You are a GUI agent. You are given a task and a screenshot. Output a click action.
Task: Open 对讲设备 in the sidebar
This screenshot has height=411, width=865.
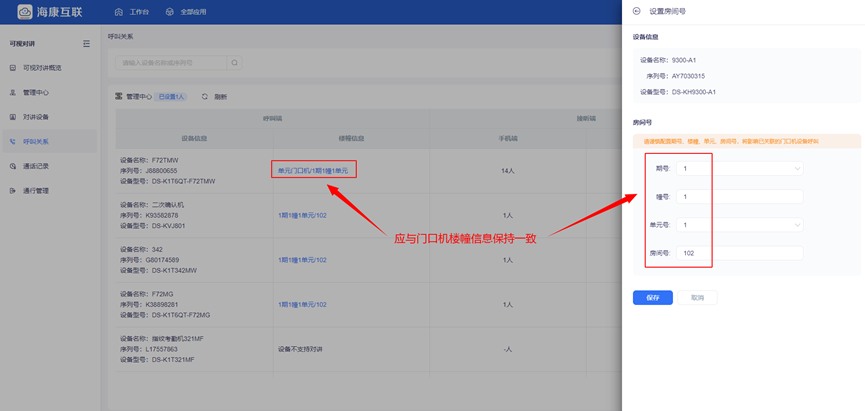click(36, 117)
